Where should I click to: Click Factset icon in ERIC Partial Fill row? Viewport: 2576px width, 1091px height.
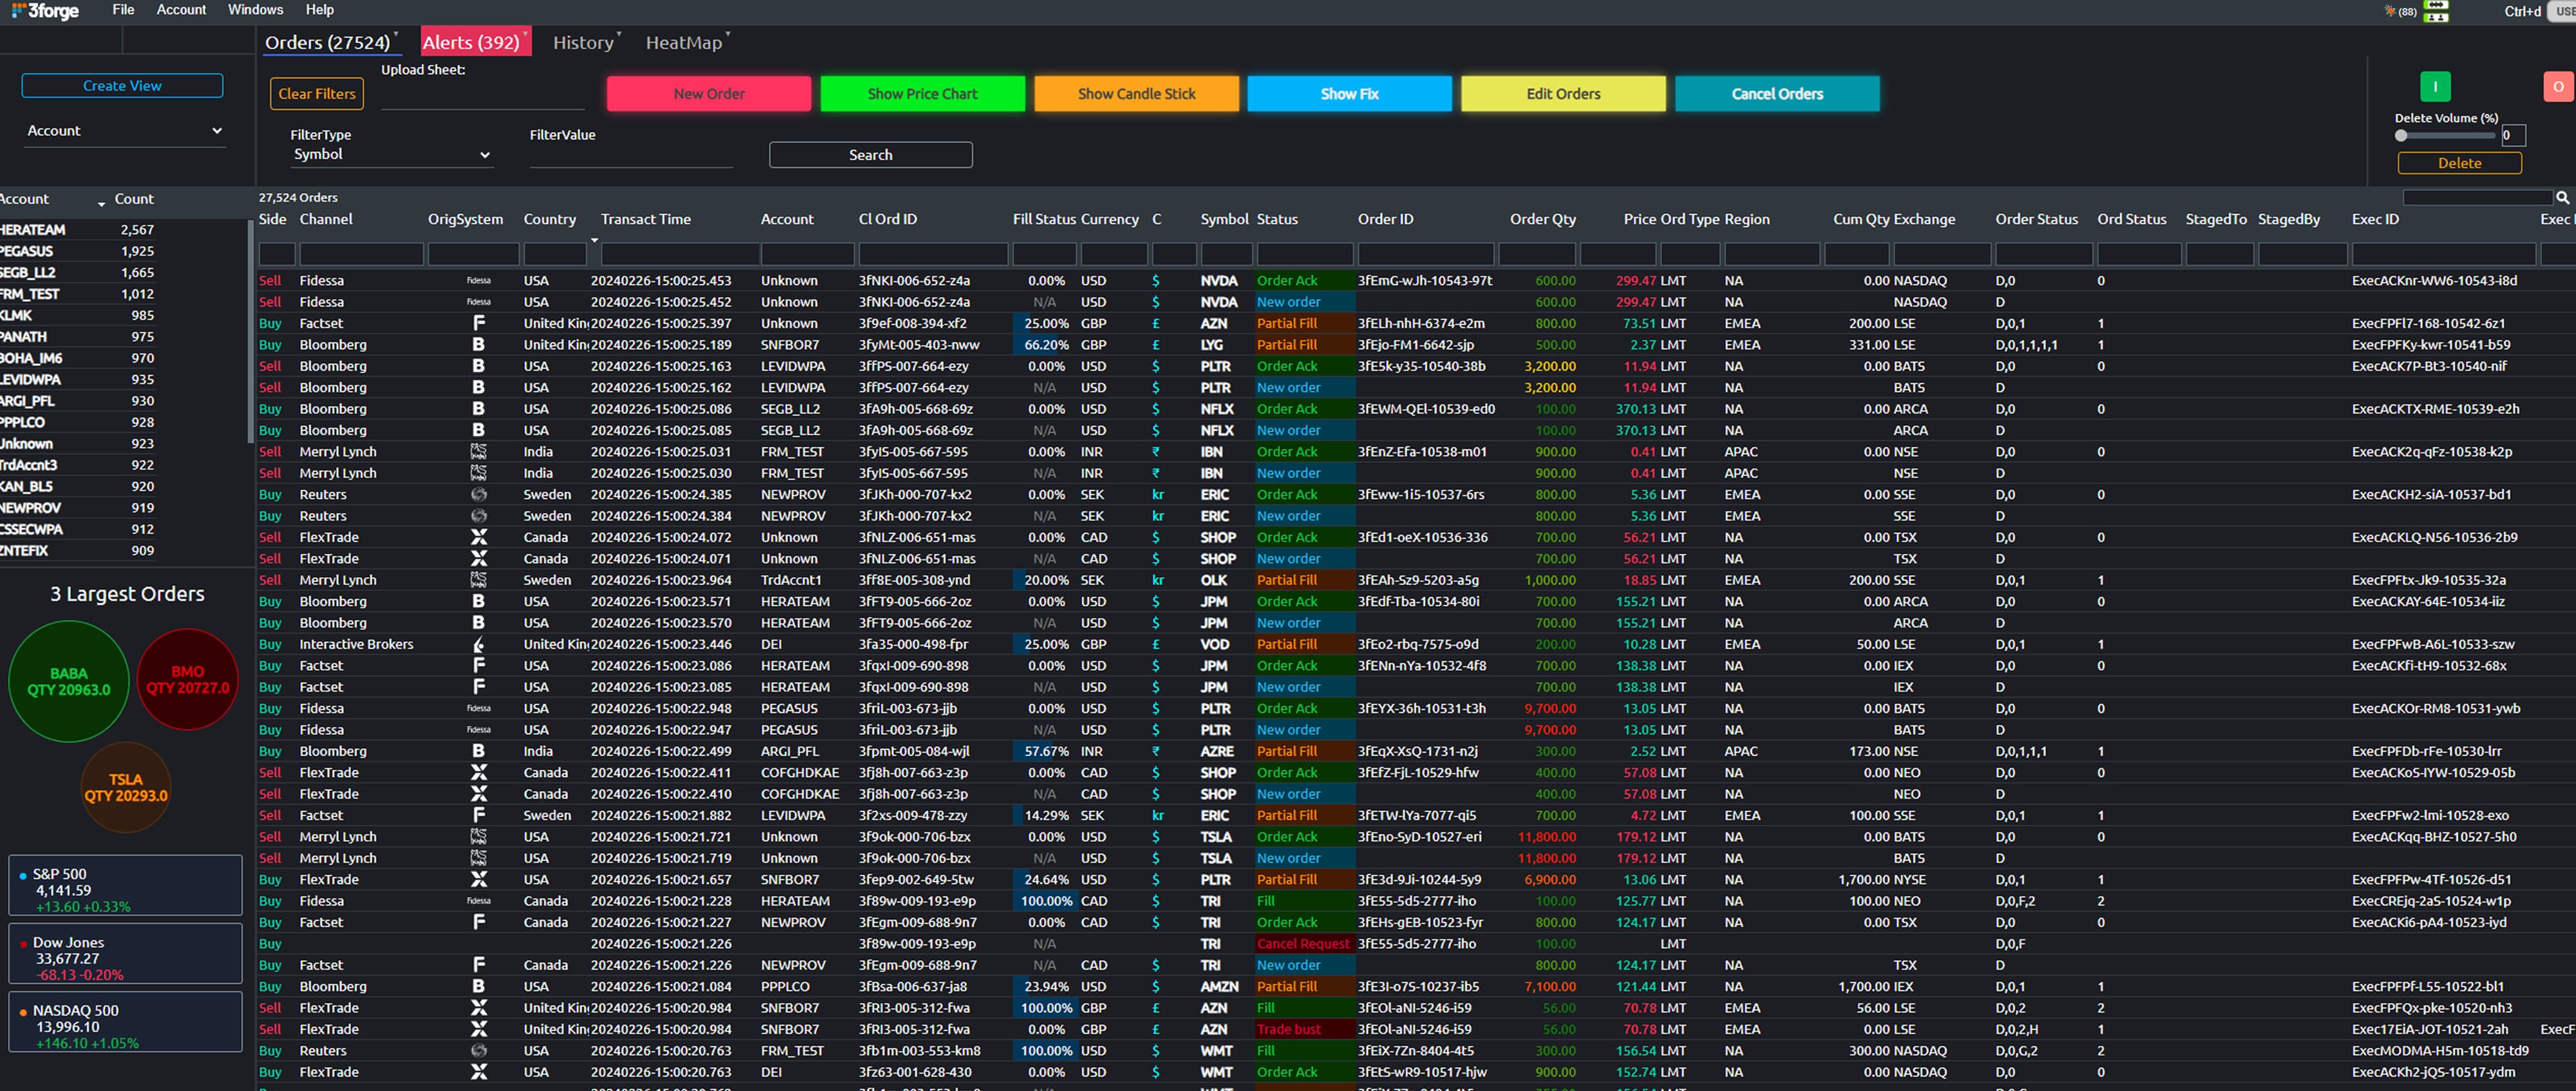click(x=479, y=815)
